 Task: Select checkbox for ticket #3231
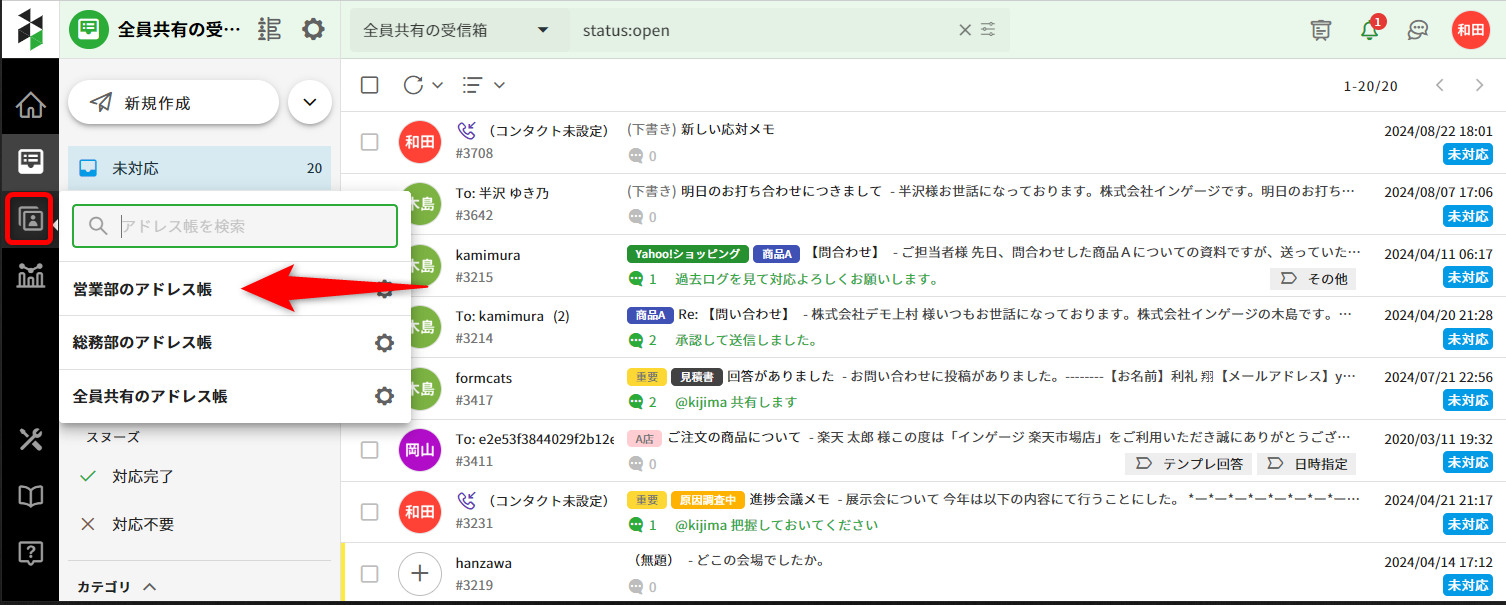(370, 512)
